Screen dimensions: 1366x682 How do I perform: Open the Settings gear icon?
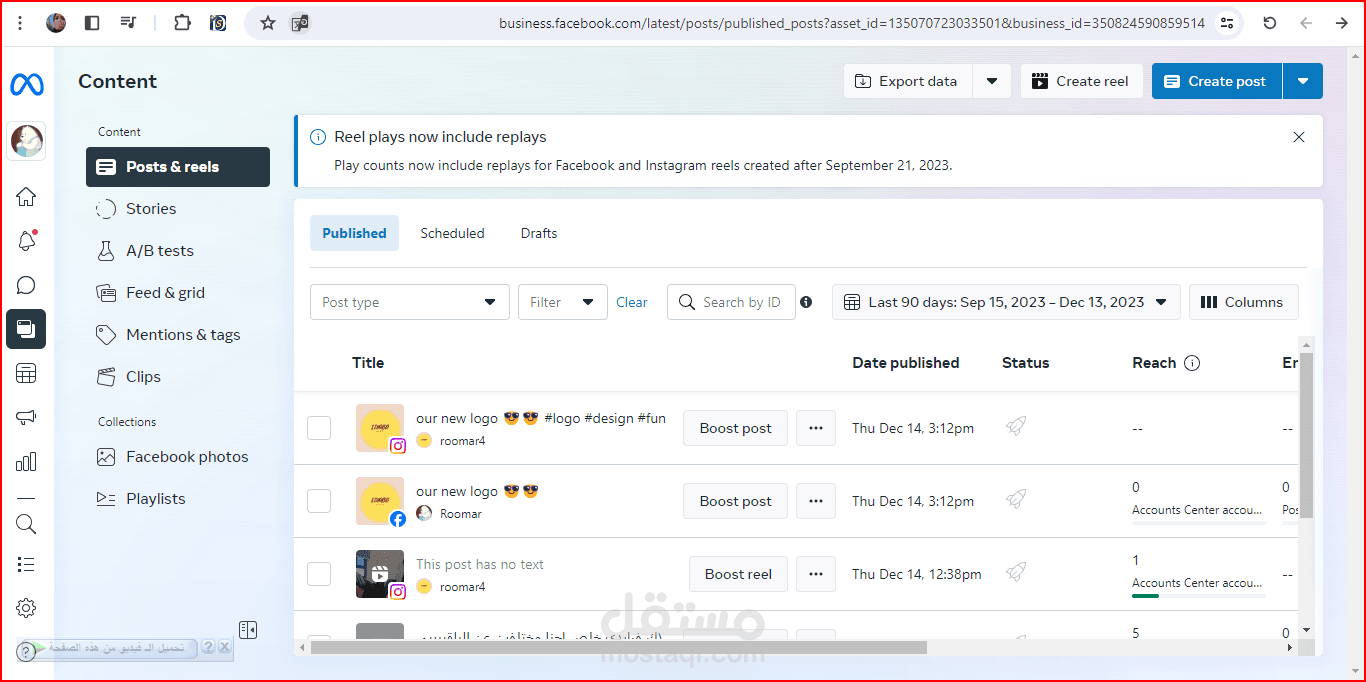pyautogui.click(x=27, y=608)
